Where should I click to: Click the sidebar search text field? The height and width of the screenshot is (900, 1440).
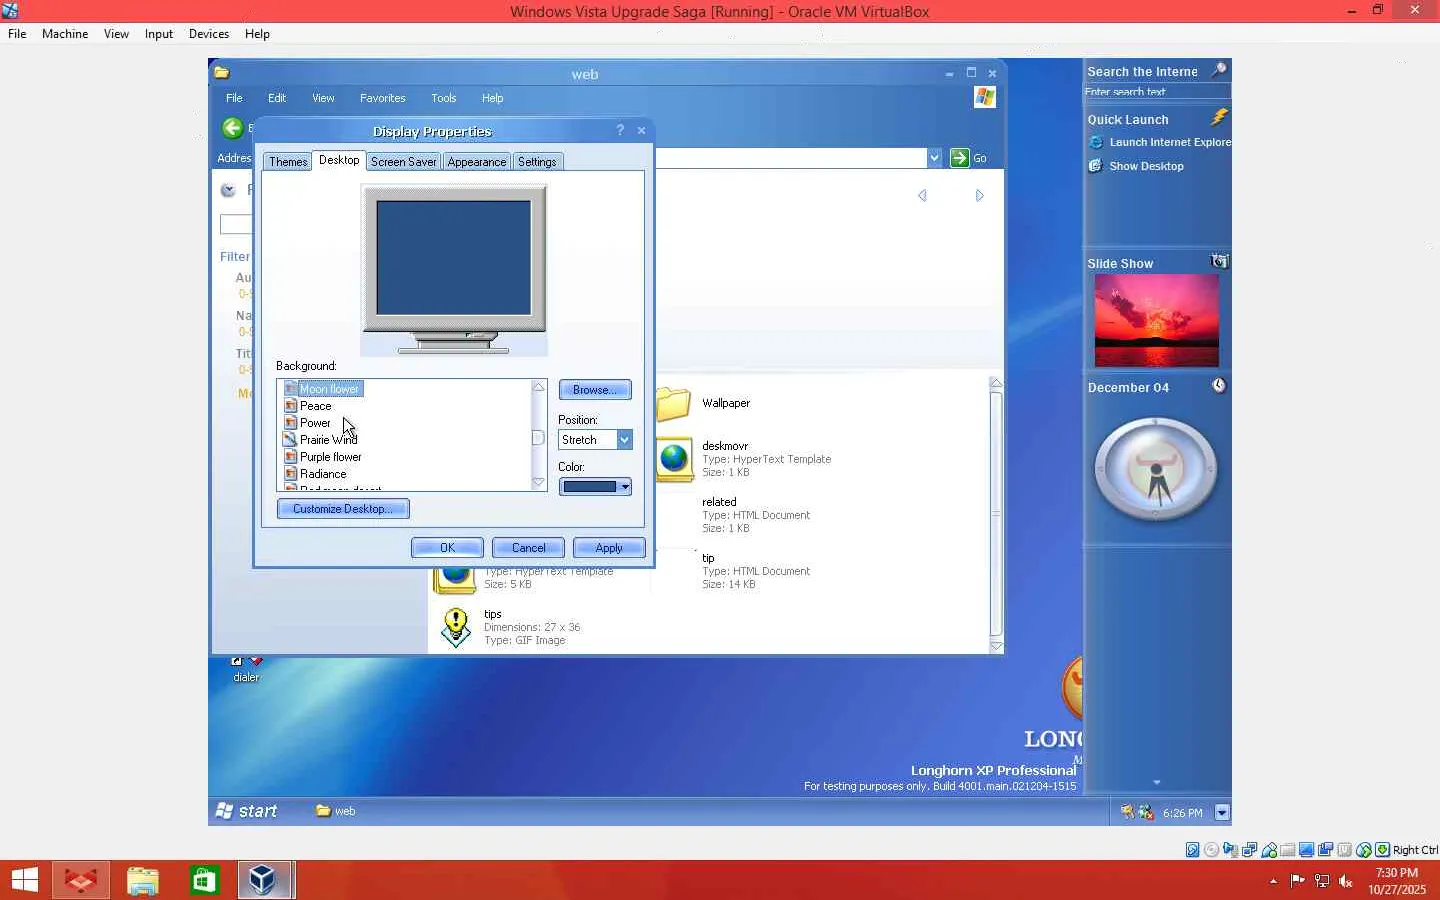pos(1157,92)
